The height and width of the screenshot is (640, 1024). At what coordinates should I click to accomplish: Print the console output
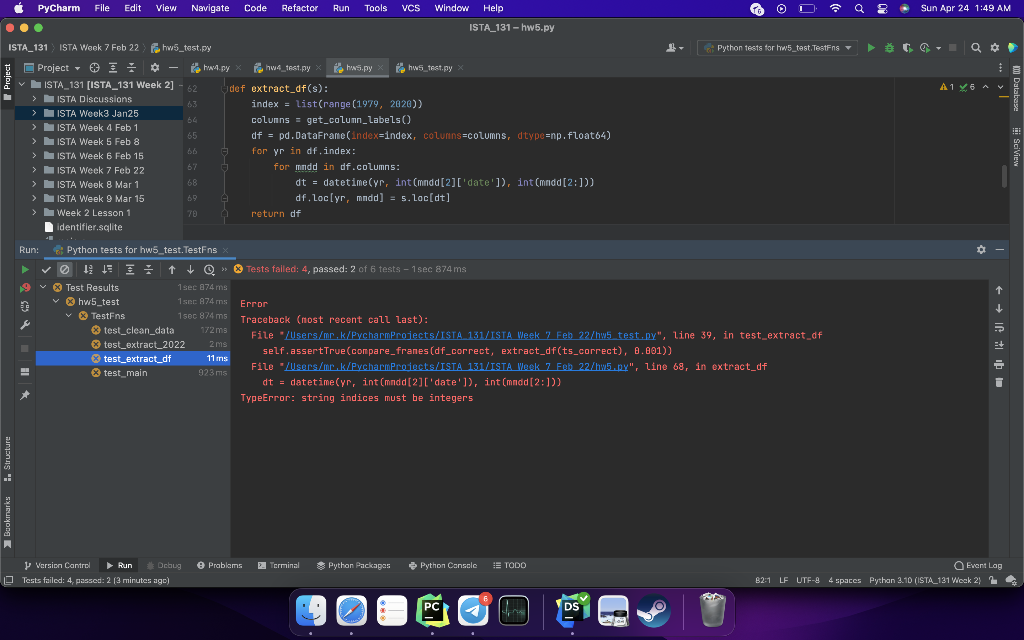pos(999,364)
